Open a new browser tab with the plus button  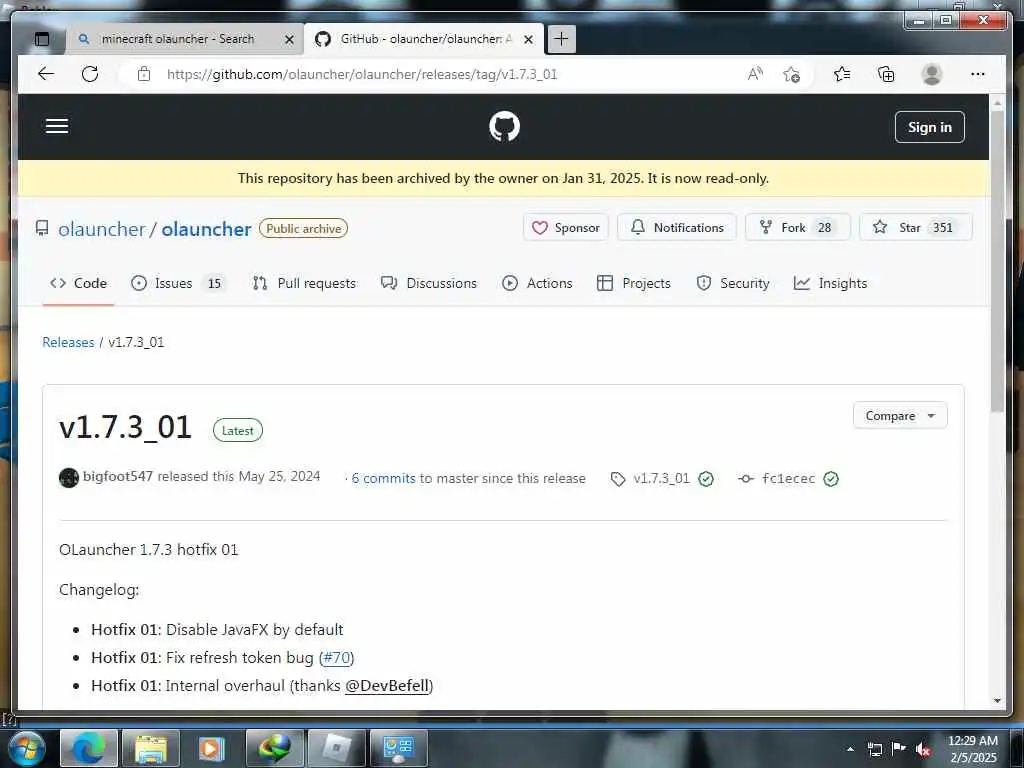tap(561, 39)
